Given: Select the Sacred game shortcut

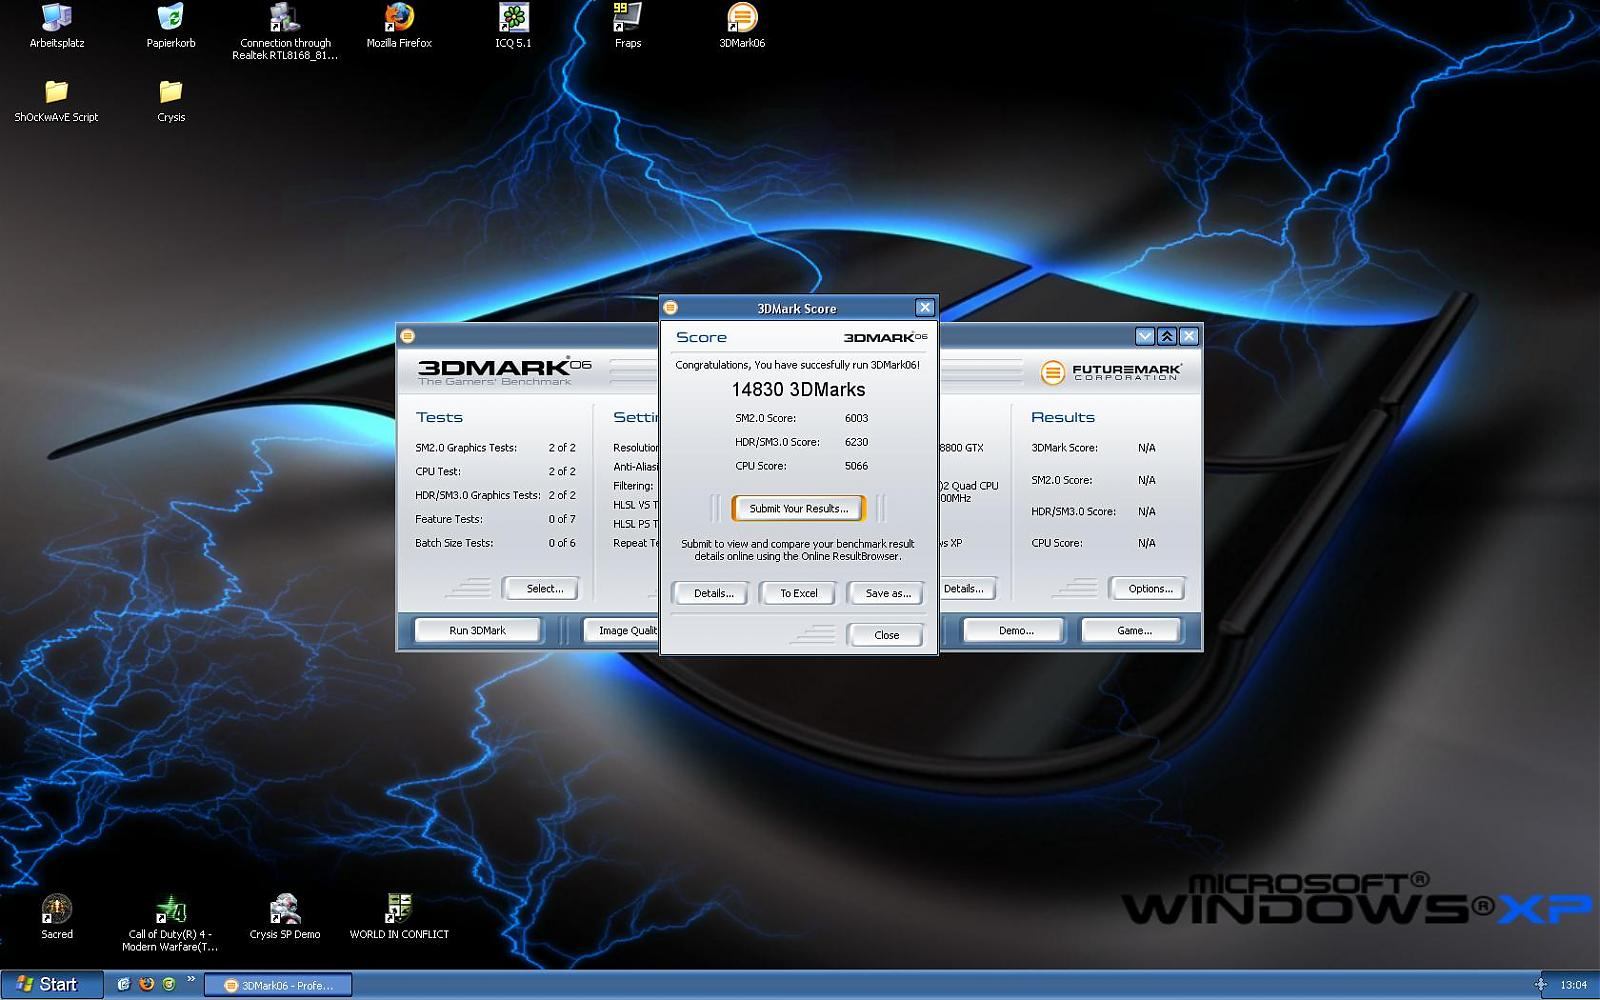Looking at the screenshot, I should pos(57,909).
